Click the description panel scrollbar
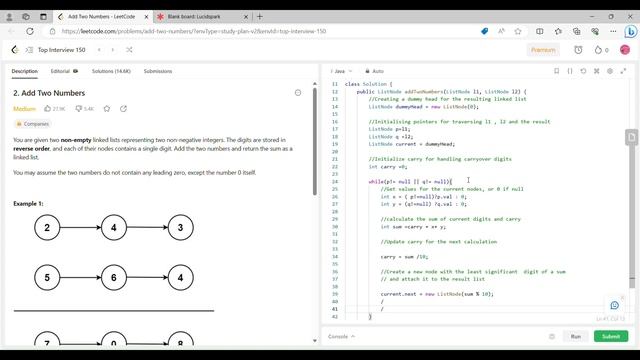640x360 pixels. point(315,142)
